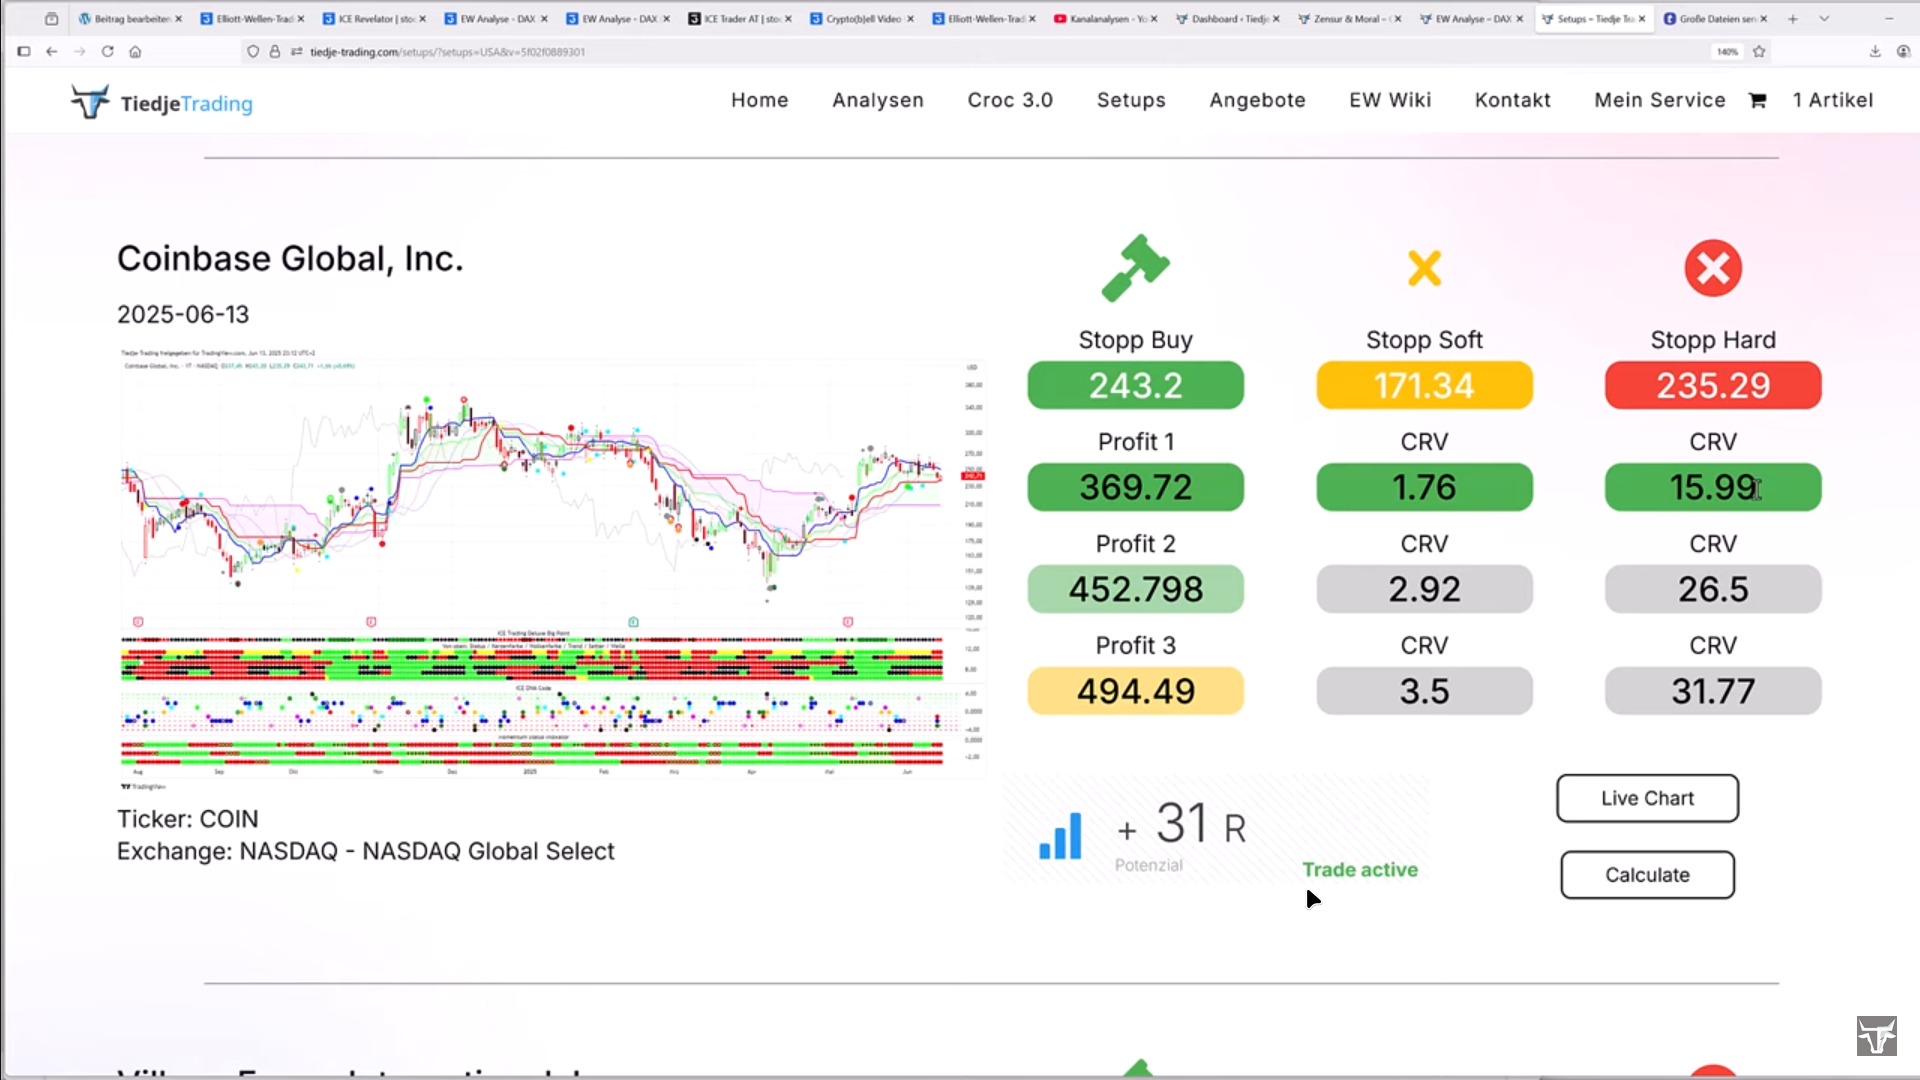Reload the page with refresh icon
The image size is (1920, 1080).
107,51
